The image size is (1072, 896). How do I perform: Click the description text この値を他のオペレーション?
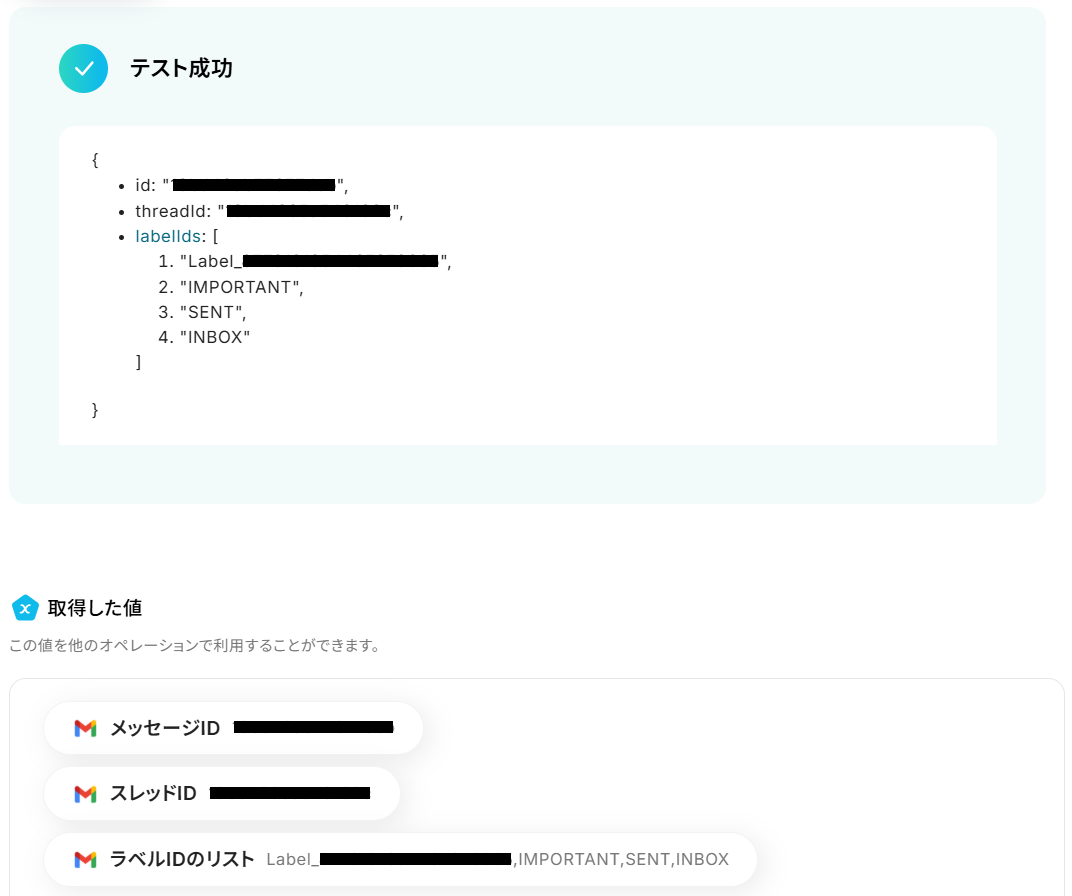(x=196, y=646)
